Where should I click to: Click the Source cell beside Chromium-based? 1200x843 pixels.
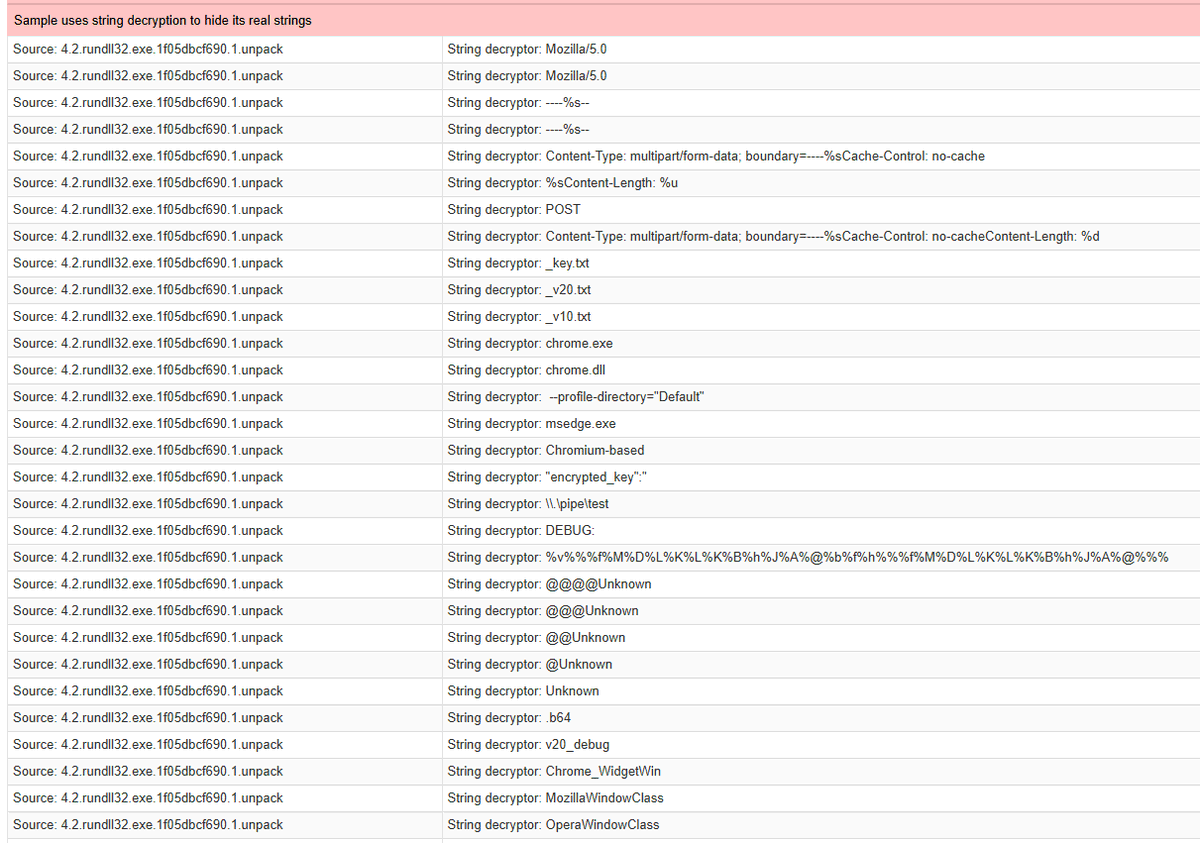click(x=224, y=450)
